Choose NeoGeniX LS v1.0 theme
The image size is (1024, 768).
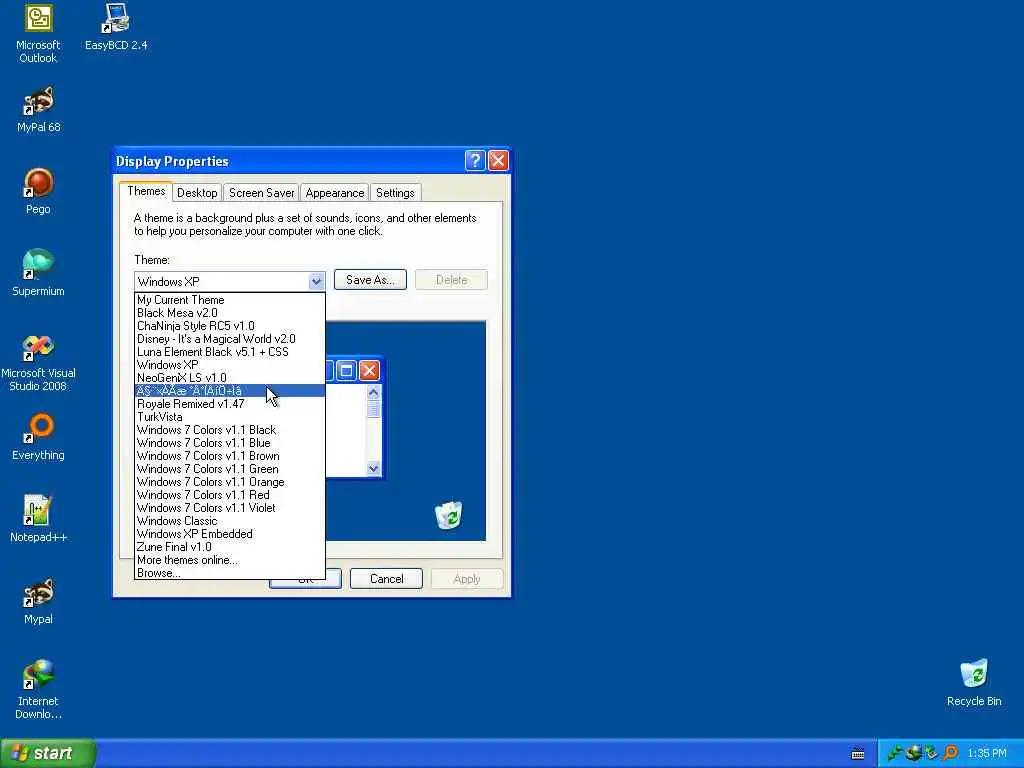[229, 378]
